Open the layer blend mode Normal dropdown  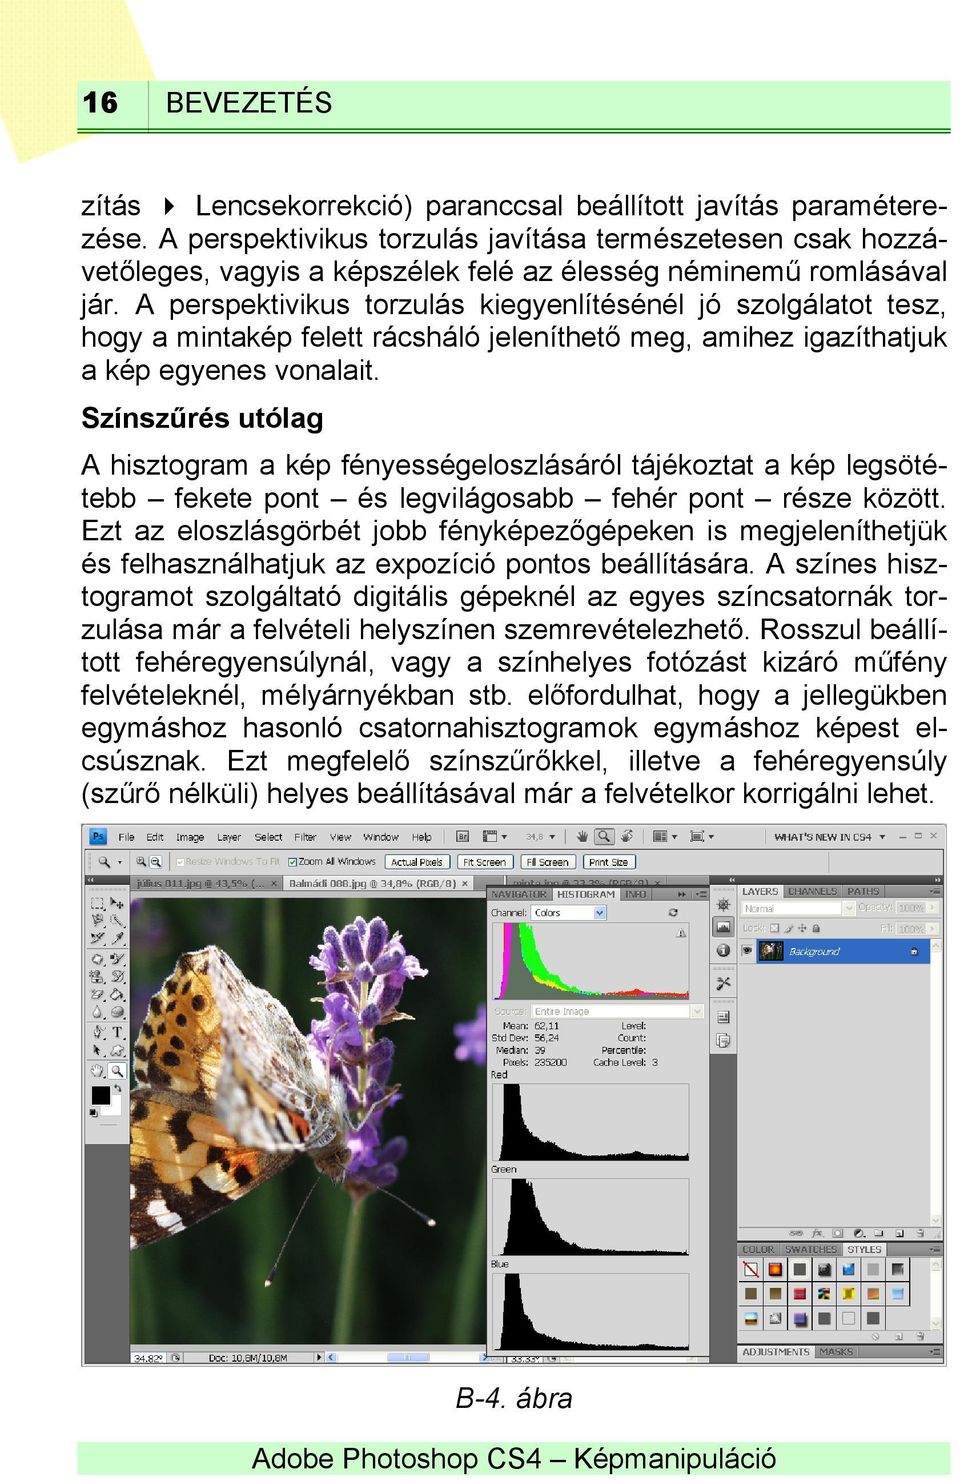click(798, 908)
